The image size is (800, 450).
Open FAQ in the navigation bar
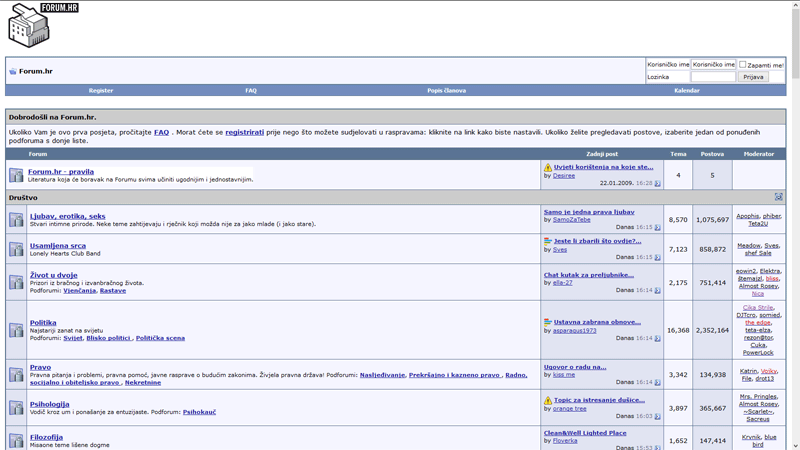coord(251,90)
